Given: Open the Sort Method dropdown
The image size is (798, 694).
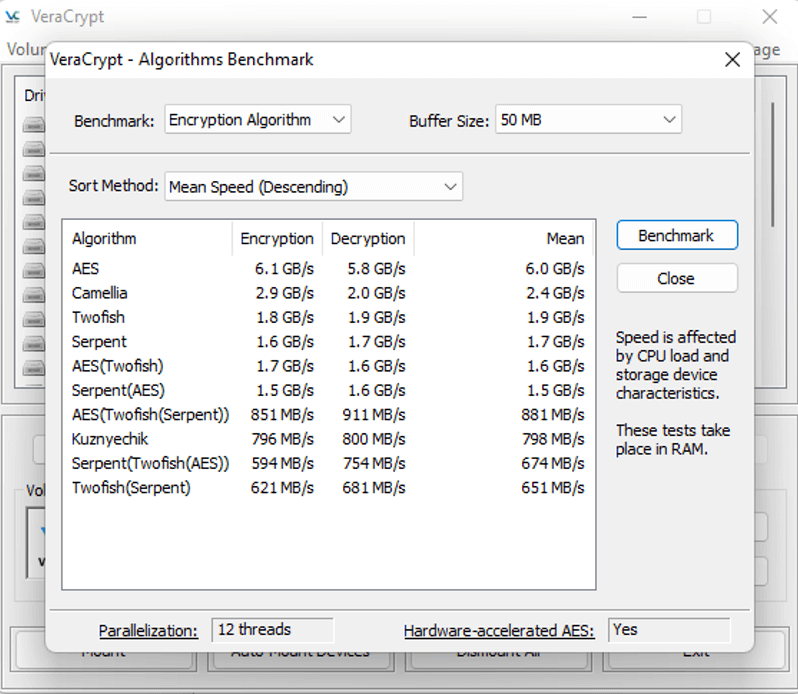Looking at the screenshot, I should click(x=314, y=187).
